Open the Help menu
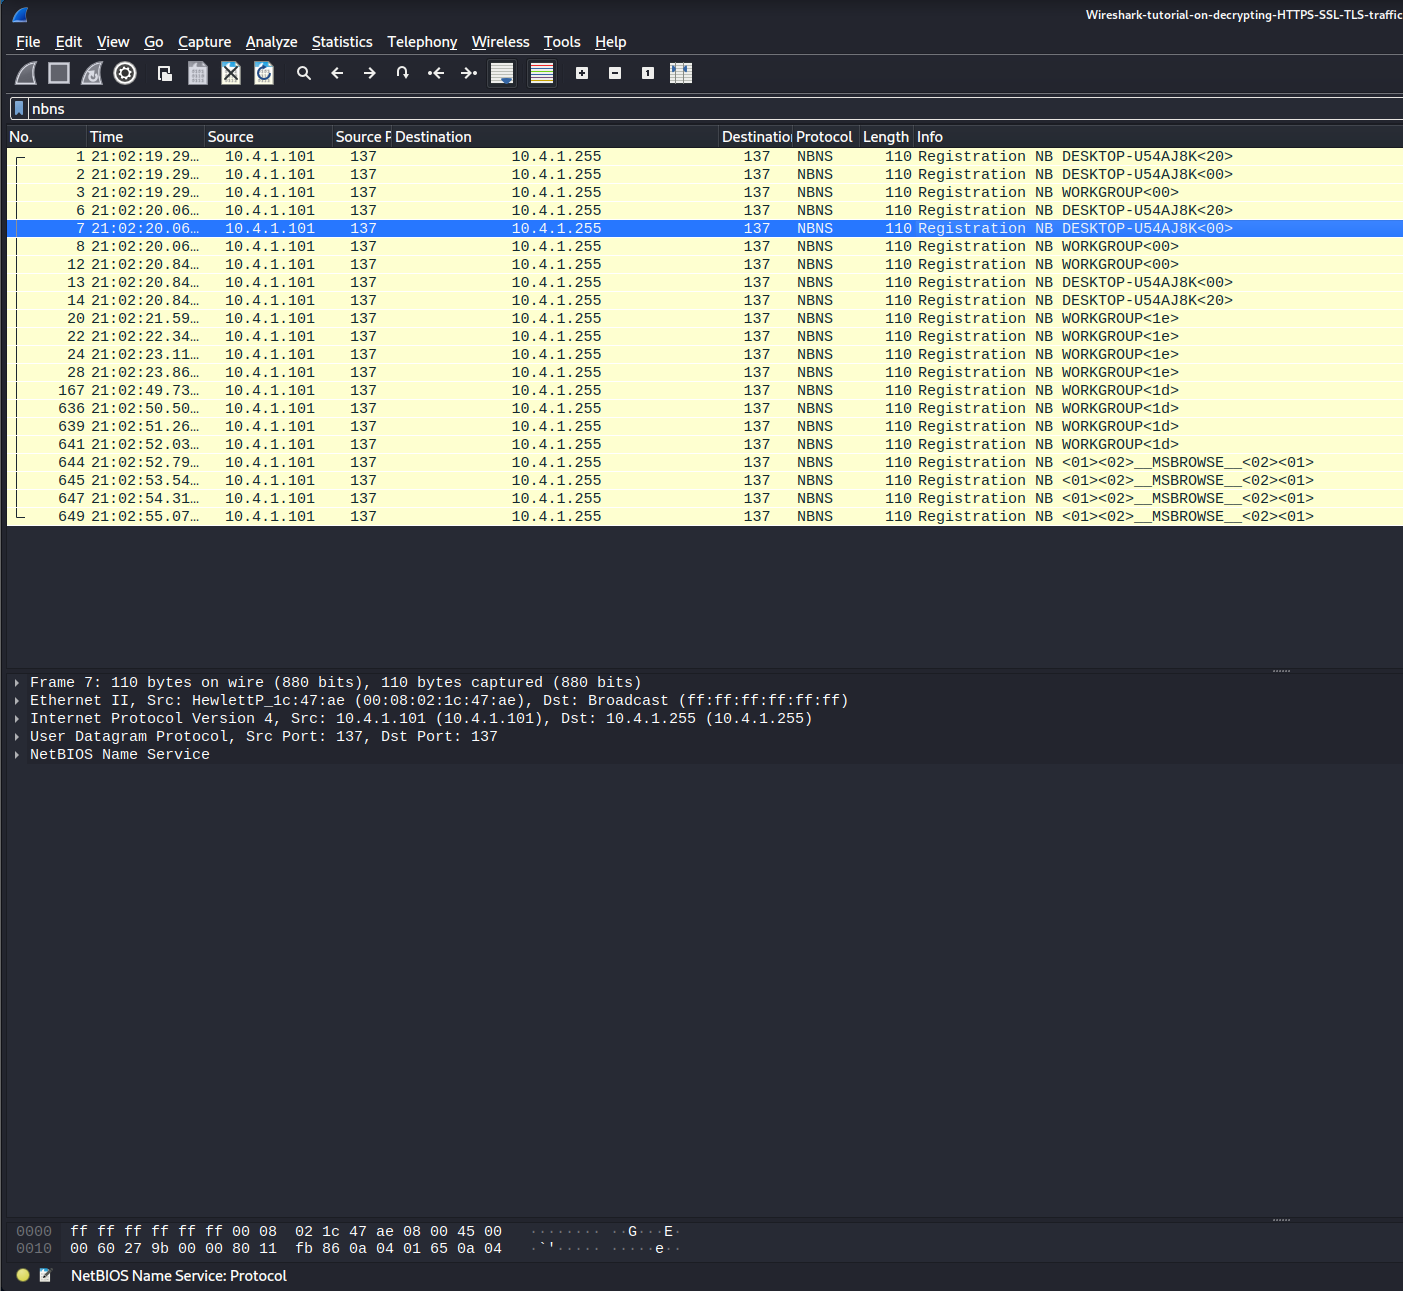This screenshot has height=1291, width=1403. coord(611,42)
